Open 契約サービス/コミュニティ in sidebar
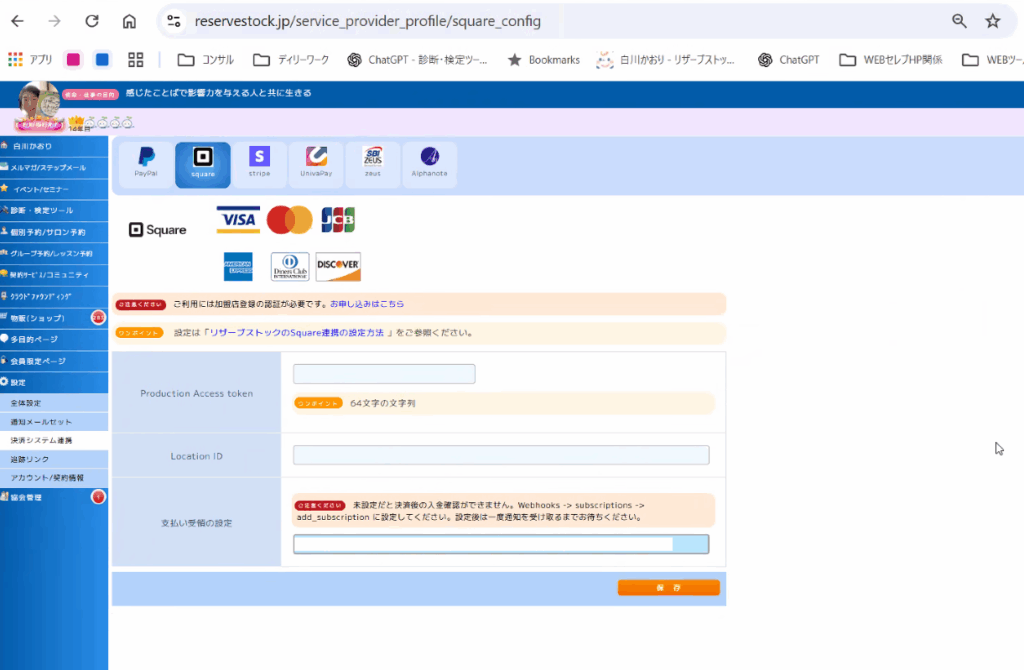Image resolution: width=1024 pixels, height=670 pixels. 54,275
